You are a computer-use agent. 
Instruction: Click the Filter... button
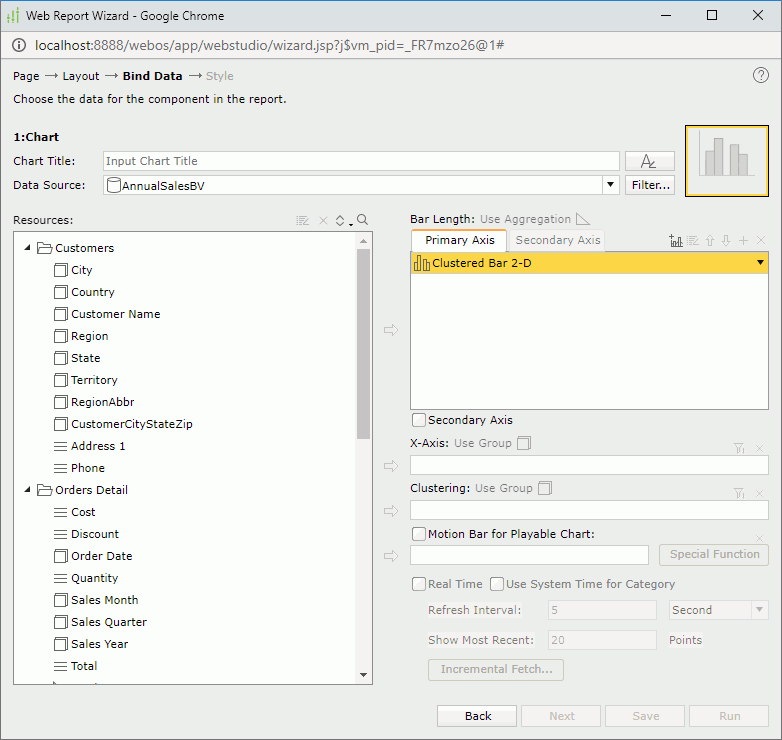[x=650, y=185]
